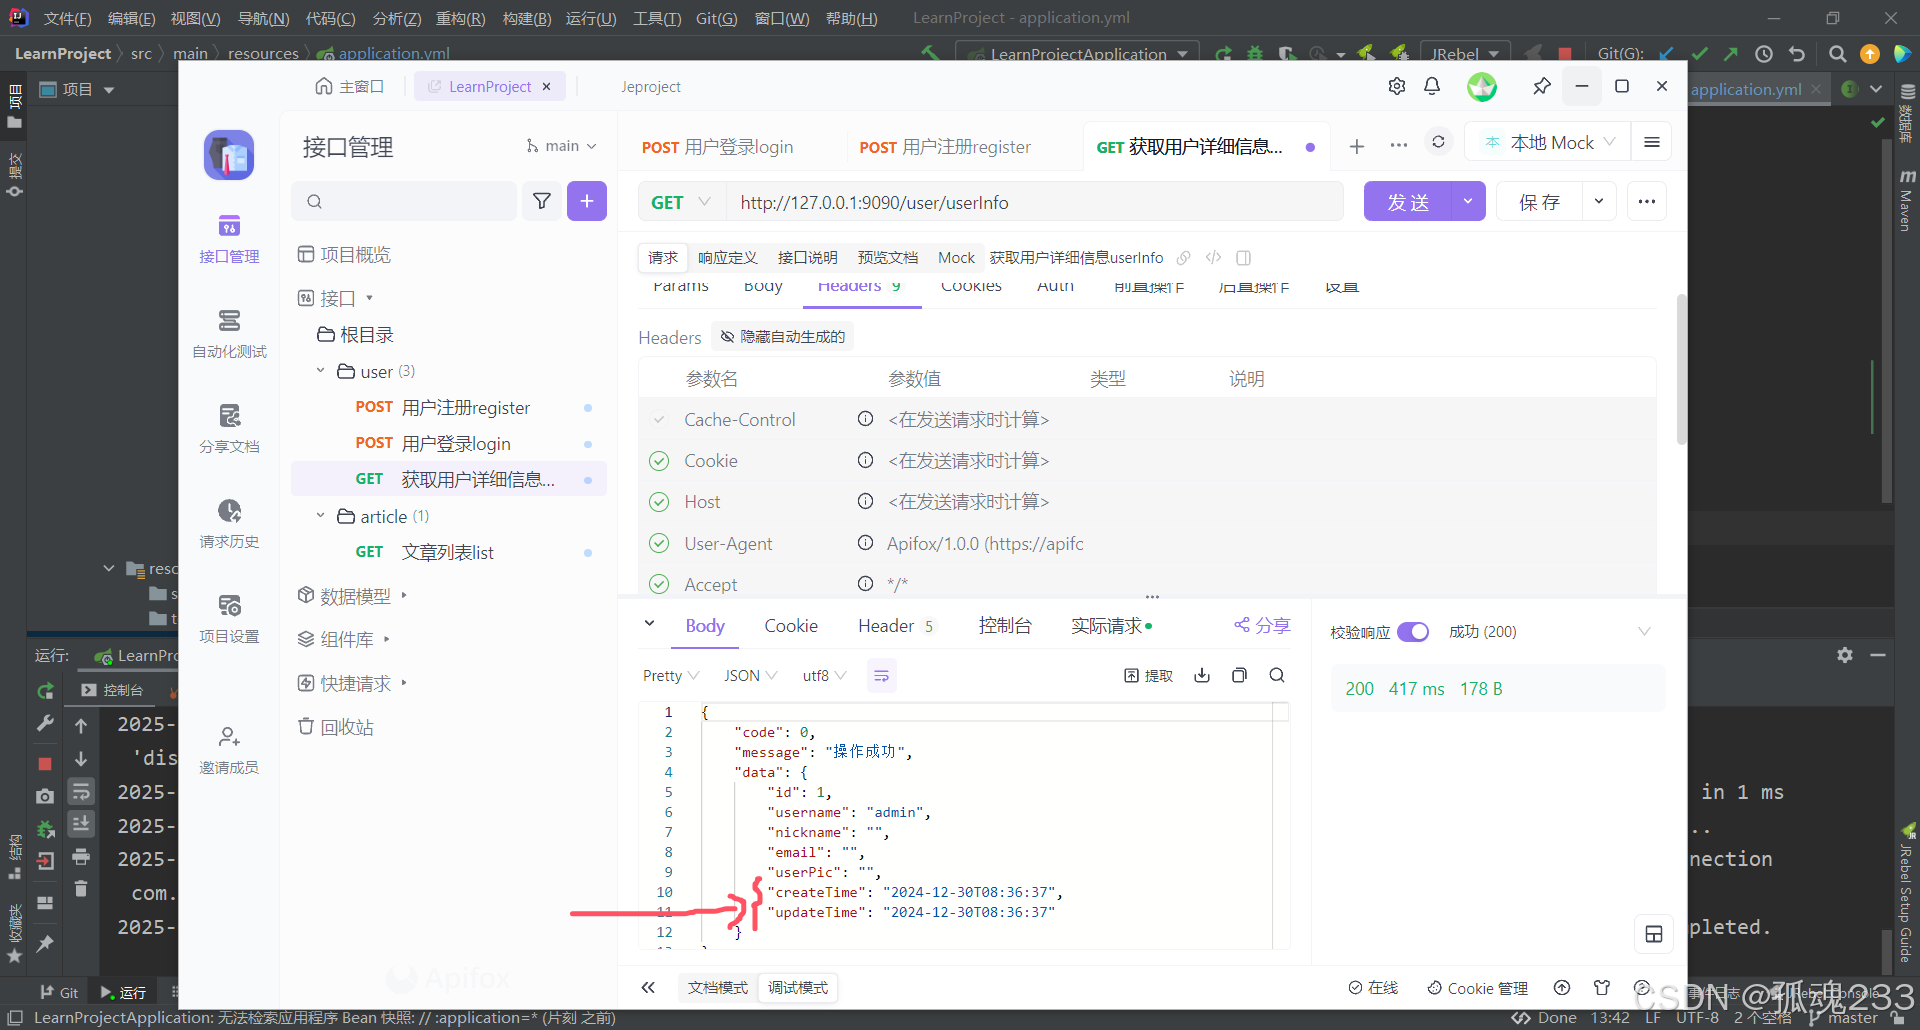Click the request URL input field
Screen dimensions: 1920x1030
pyautogui.click(x=1034, y=202)
